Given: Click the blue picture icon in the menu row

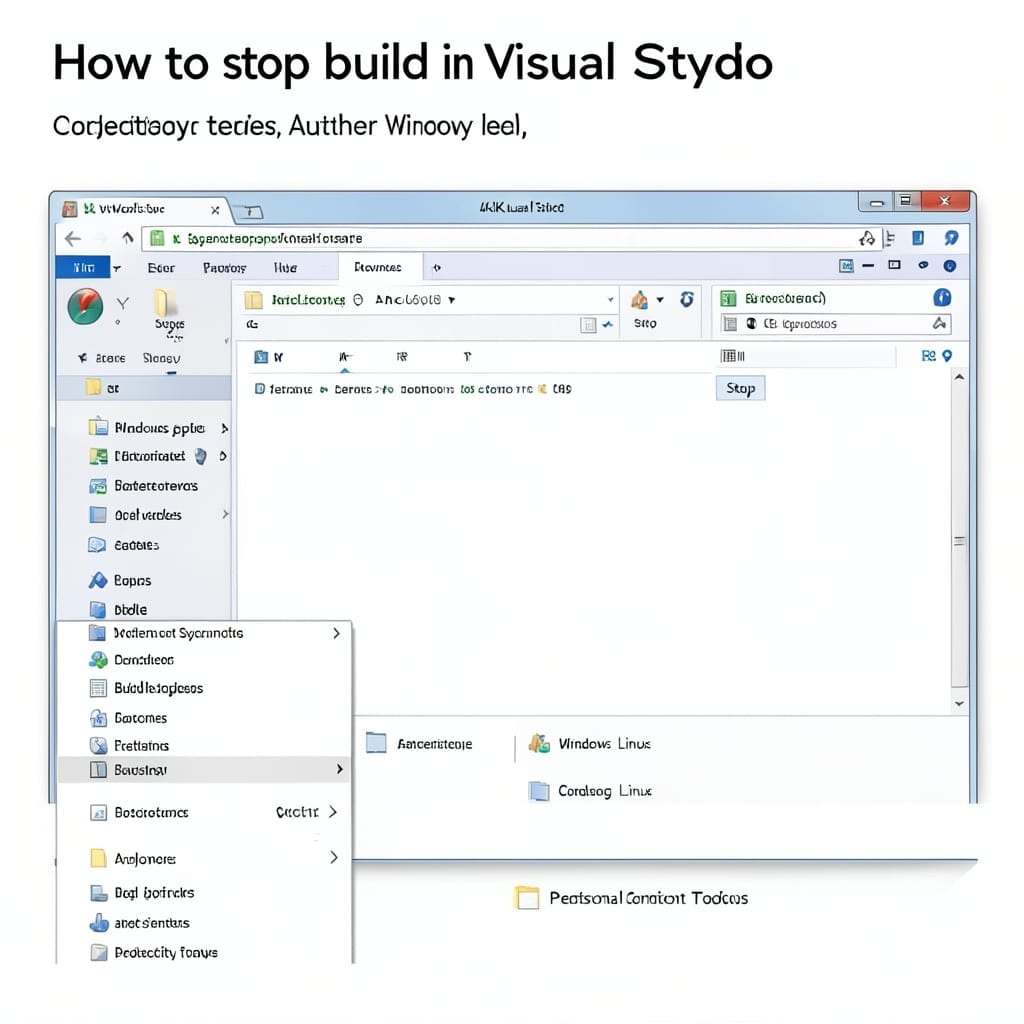Looking at the screenshot, I should click(846, 266).
